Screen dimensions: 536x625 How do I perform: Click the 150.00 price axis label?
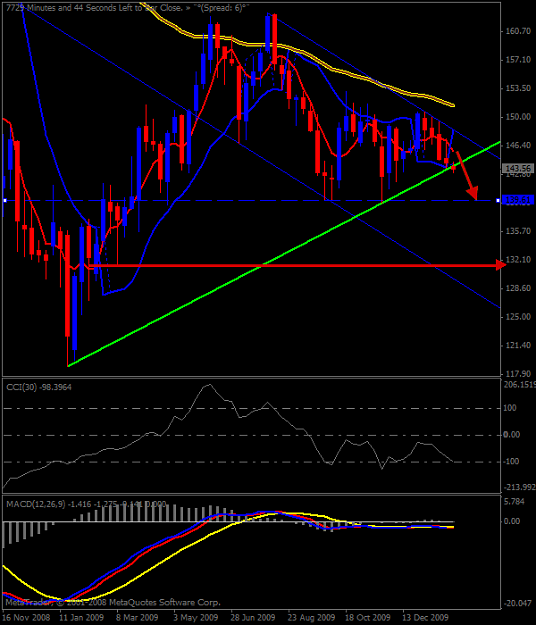click(518, 117)
